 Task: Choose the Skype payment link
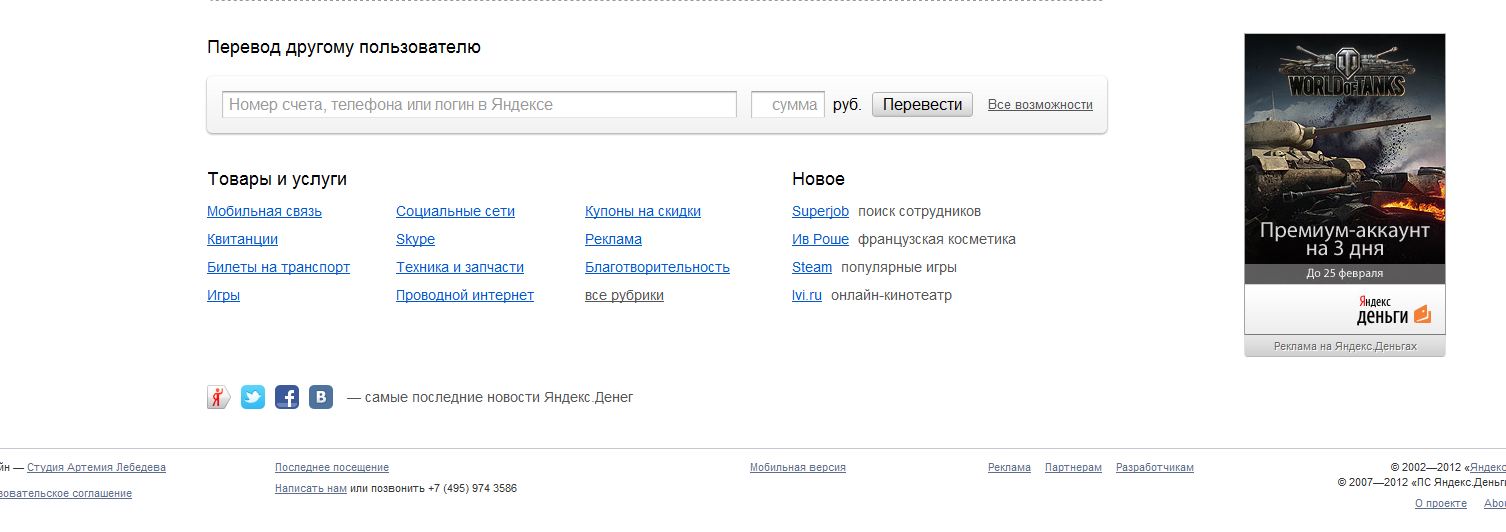point(415,240)
